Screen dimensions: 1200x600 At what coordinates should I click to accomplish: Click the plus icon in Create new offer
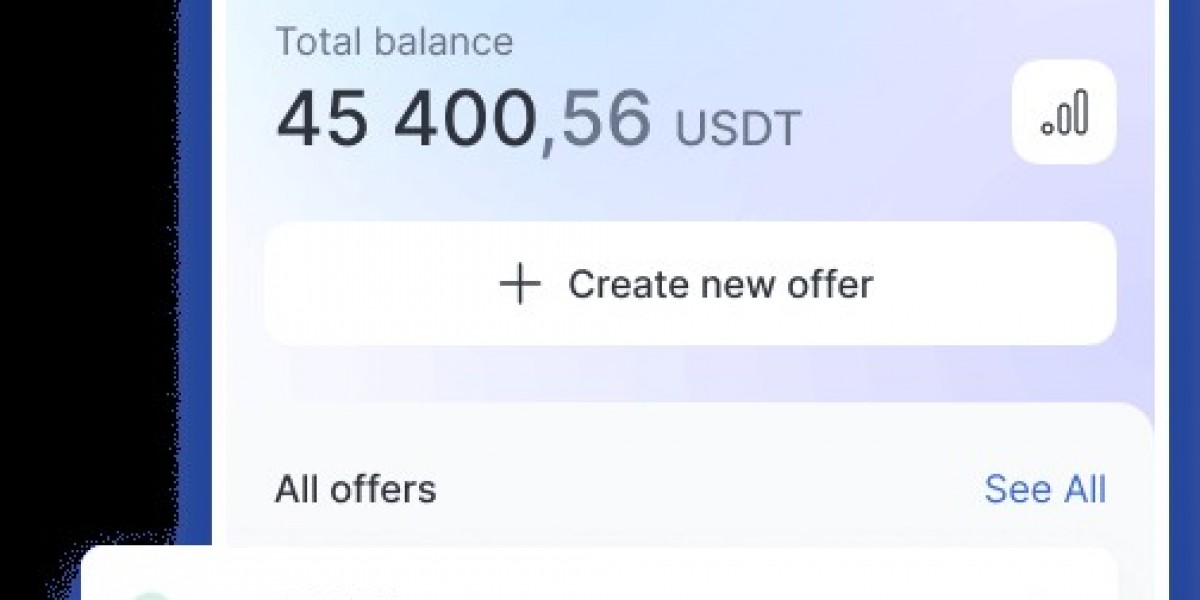click(x=518, y=283)
